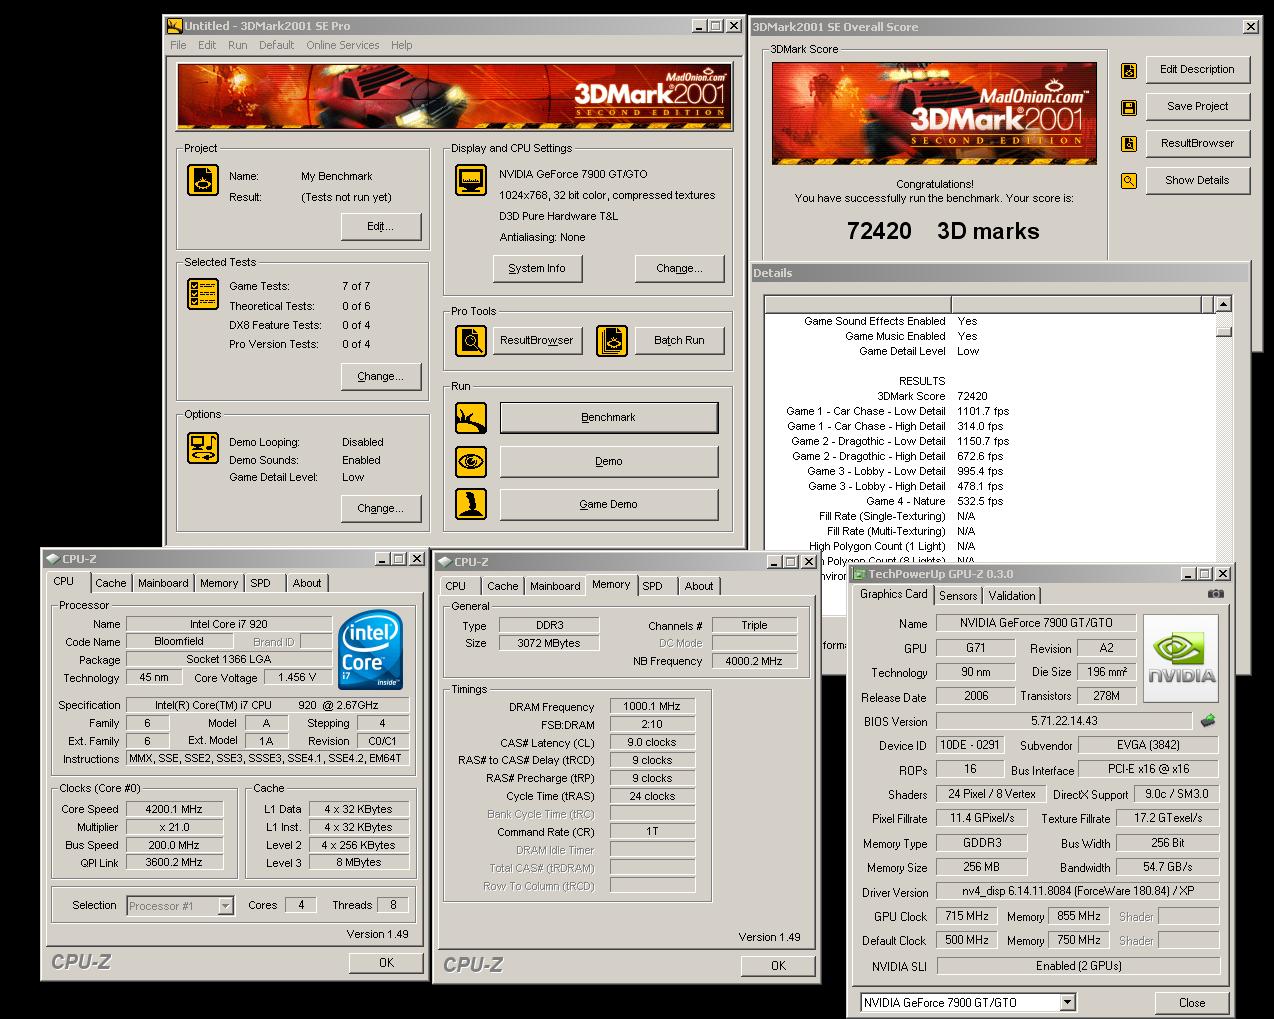Click the Batch Run icon in Pro Tools
The height and width of the screenshot is (1019, 1274).
tap(611, 340)
